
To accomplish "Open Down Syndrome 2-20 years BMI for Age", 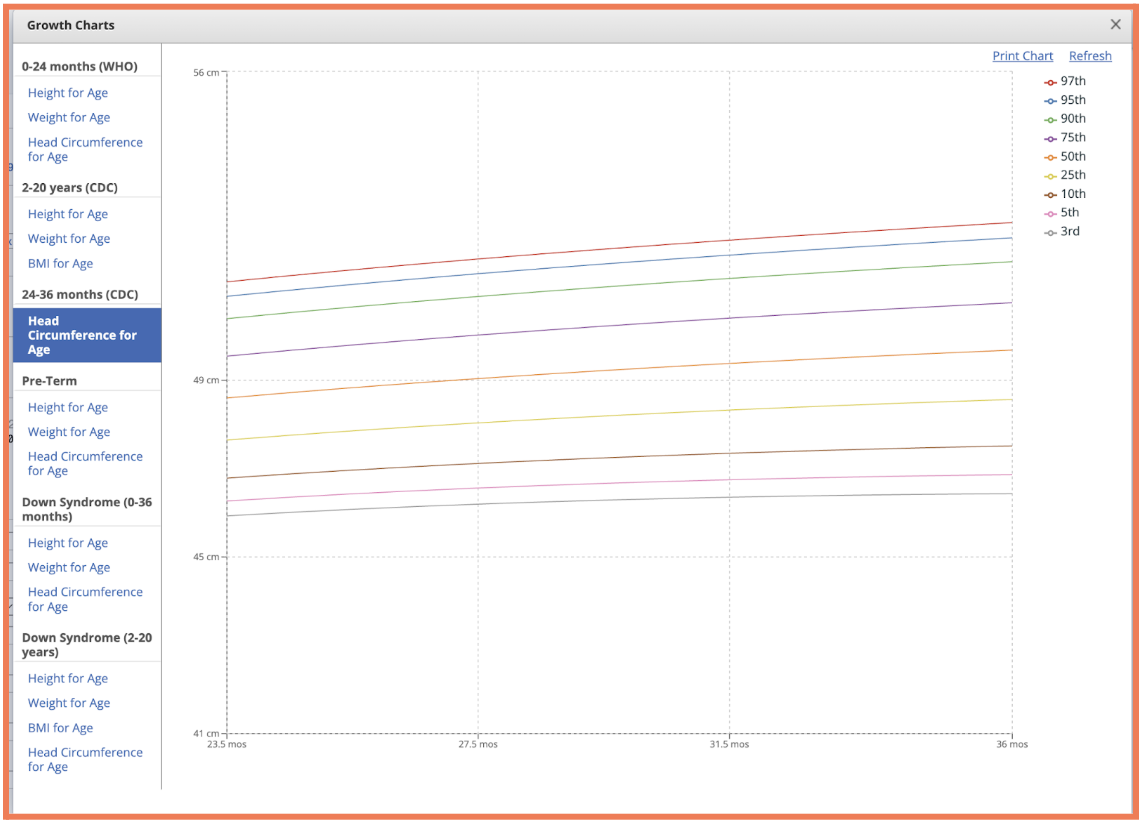I will pyautogui.click(x=60, y=728).
